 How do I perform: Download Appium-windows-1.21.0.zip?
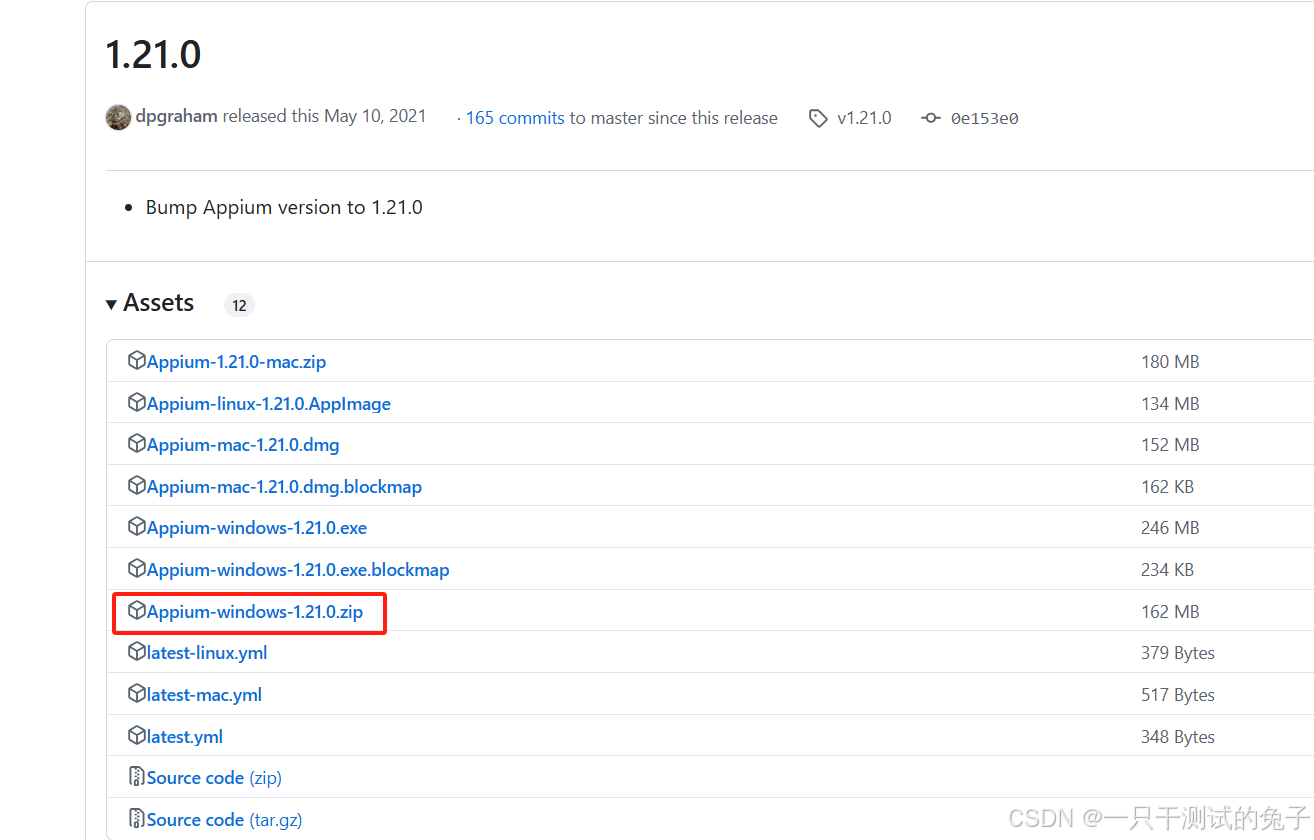coord(255,612)
